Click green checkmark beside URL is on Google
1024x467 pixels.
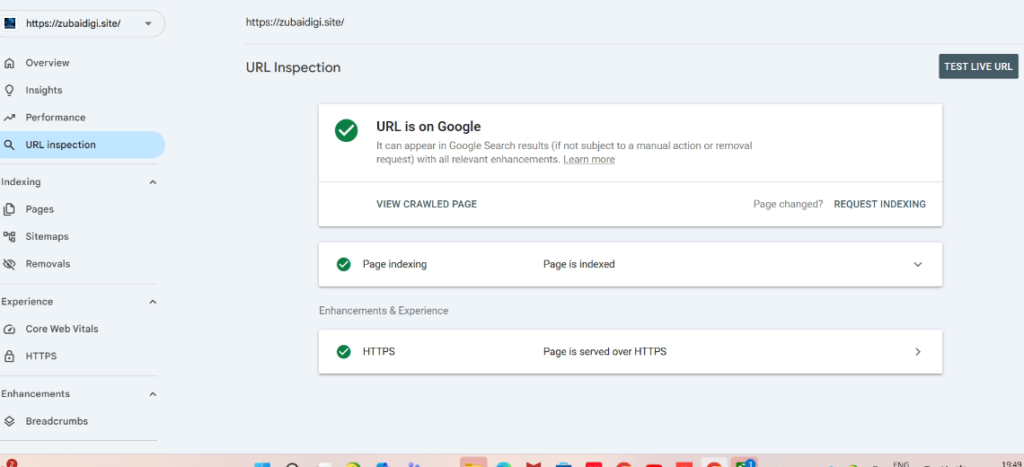[346, 131]
